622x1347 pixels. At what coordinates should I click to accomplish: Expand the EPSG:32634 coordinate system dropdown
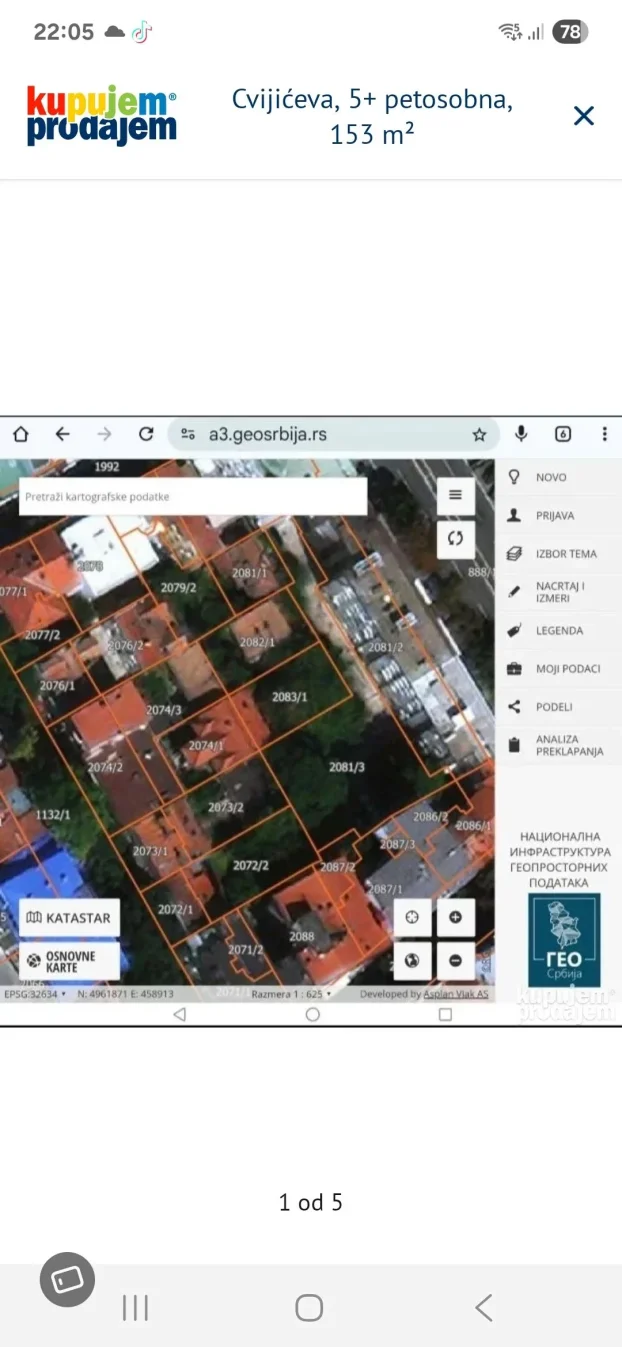[x=35, y=995]
